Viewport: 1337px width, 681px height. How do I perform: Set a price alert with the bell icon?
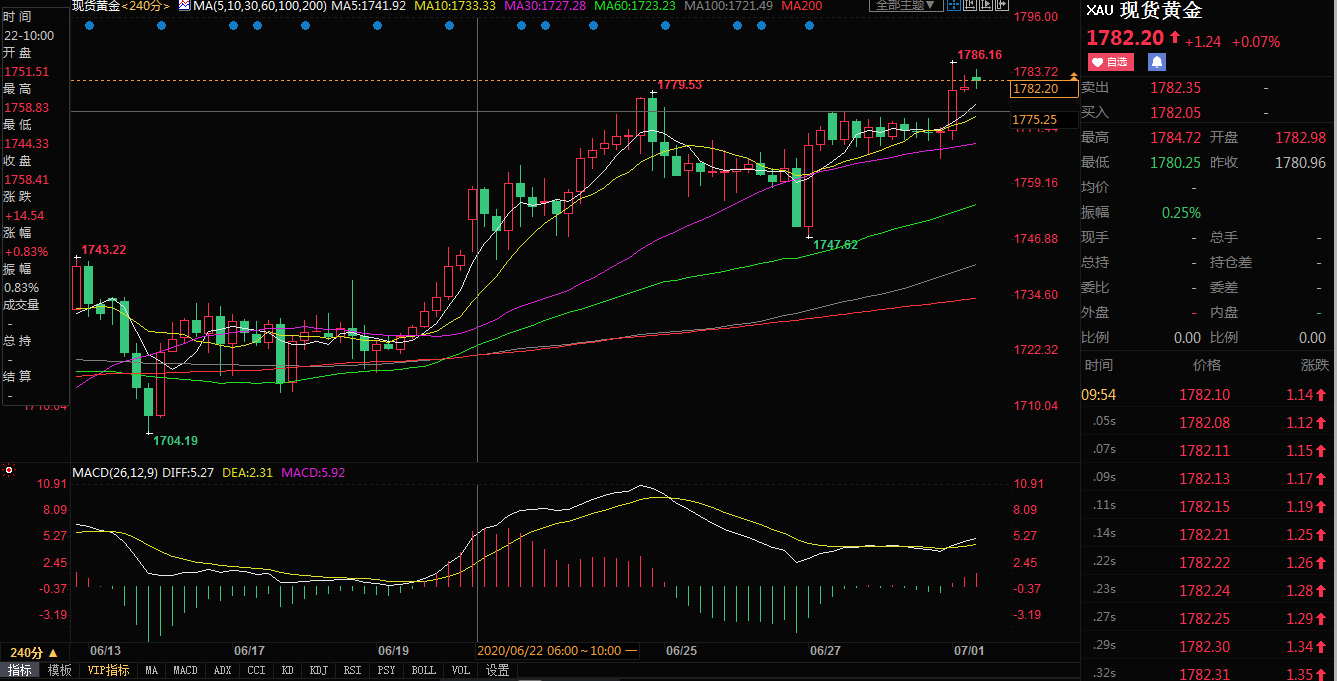click(1156, 62)
